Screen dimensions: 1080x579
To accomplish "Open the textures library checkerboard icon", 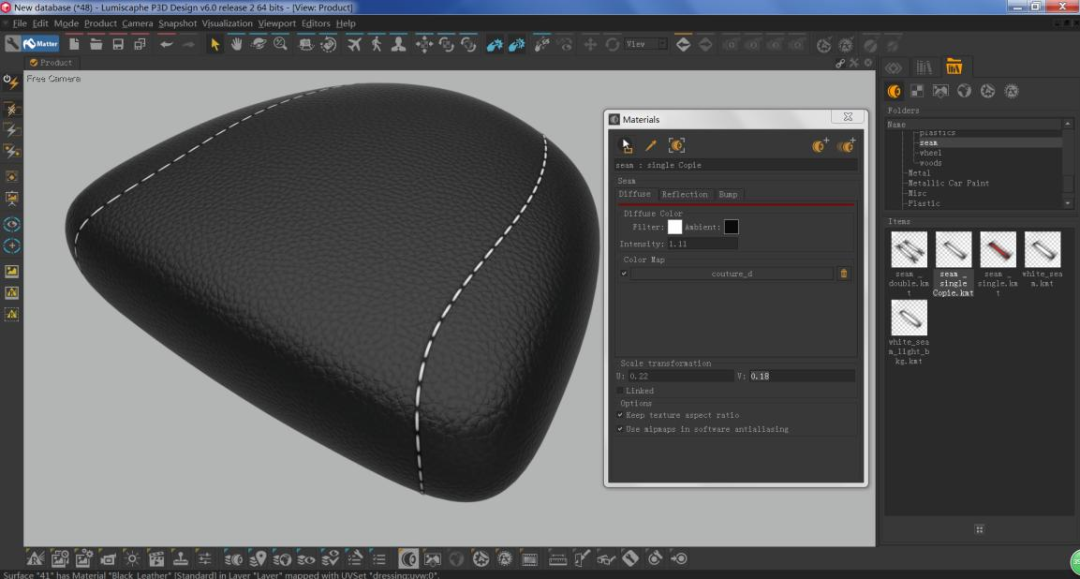I will click(917, 91).
